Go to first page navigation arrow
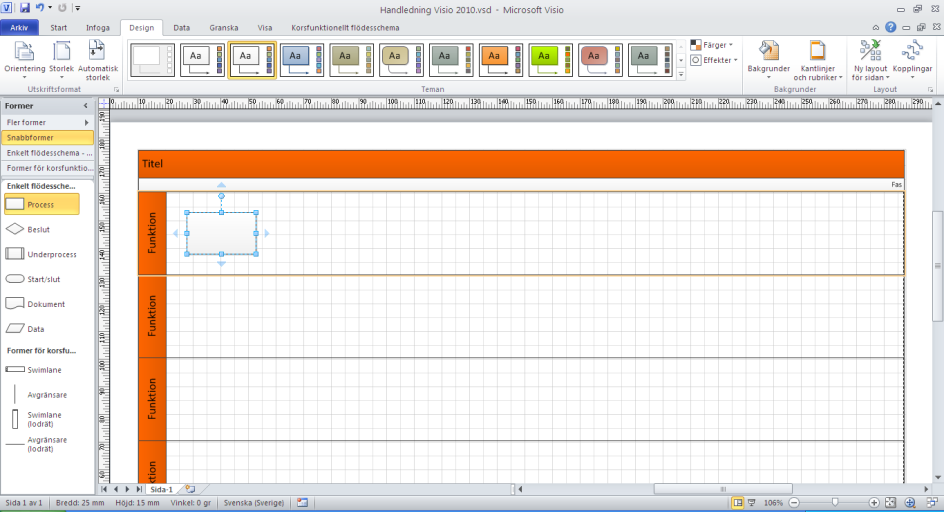The width and height of the screenshot is (944, 512). (x=104, y=489)
